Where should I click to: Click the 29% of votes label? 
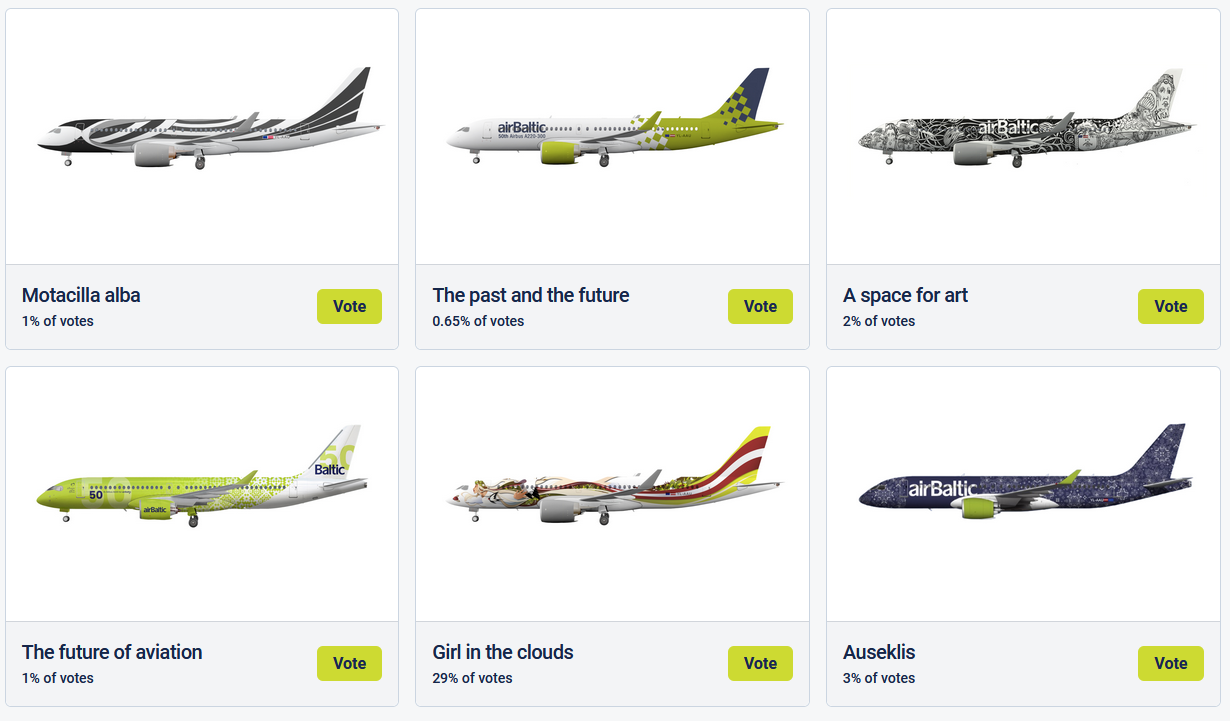472,678
